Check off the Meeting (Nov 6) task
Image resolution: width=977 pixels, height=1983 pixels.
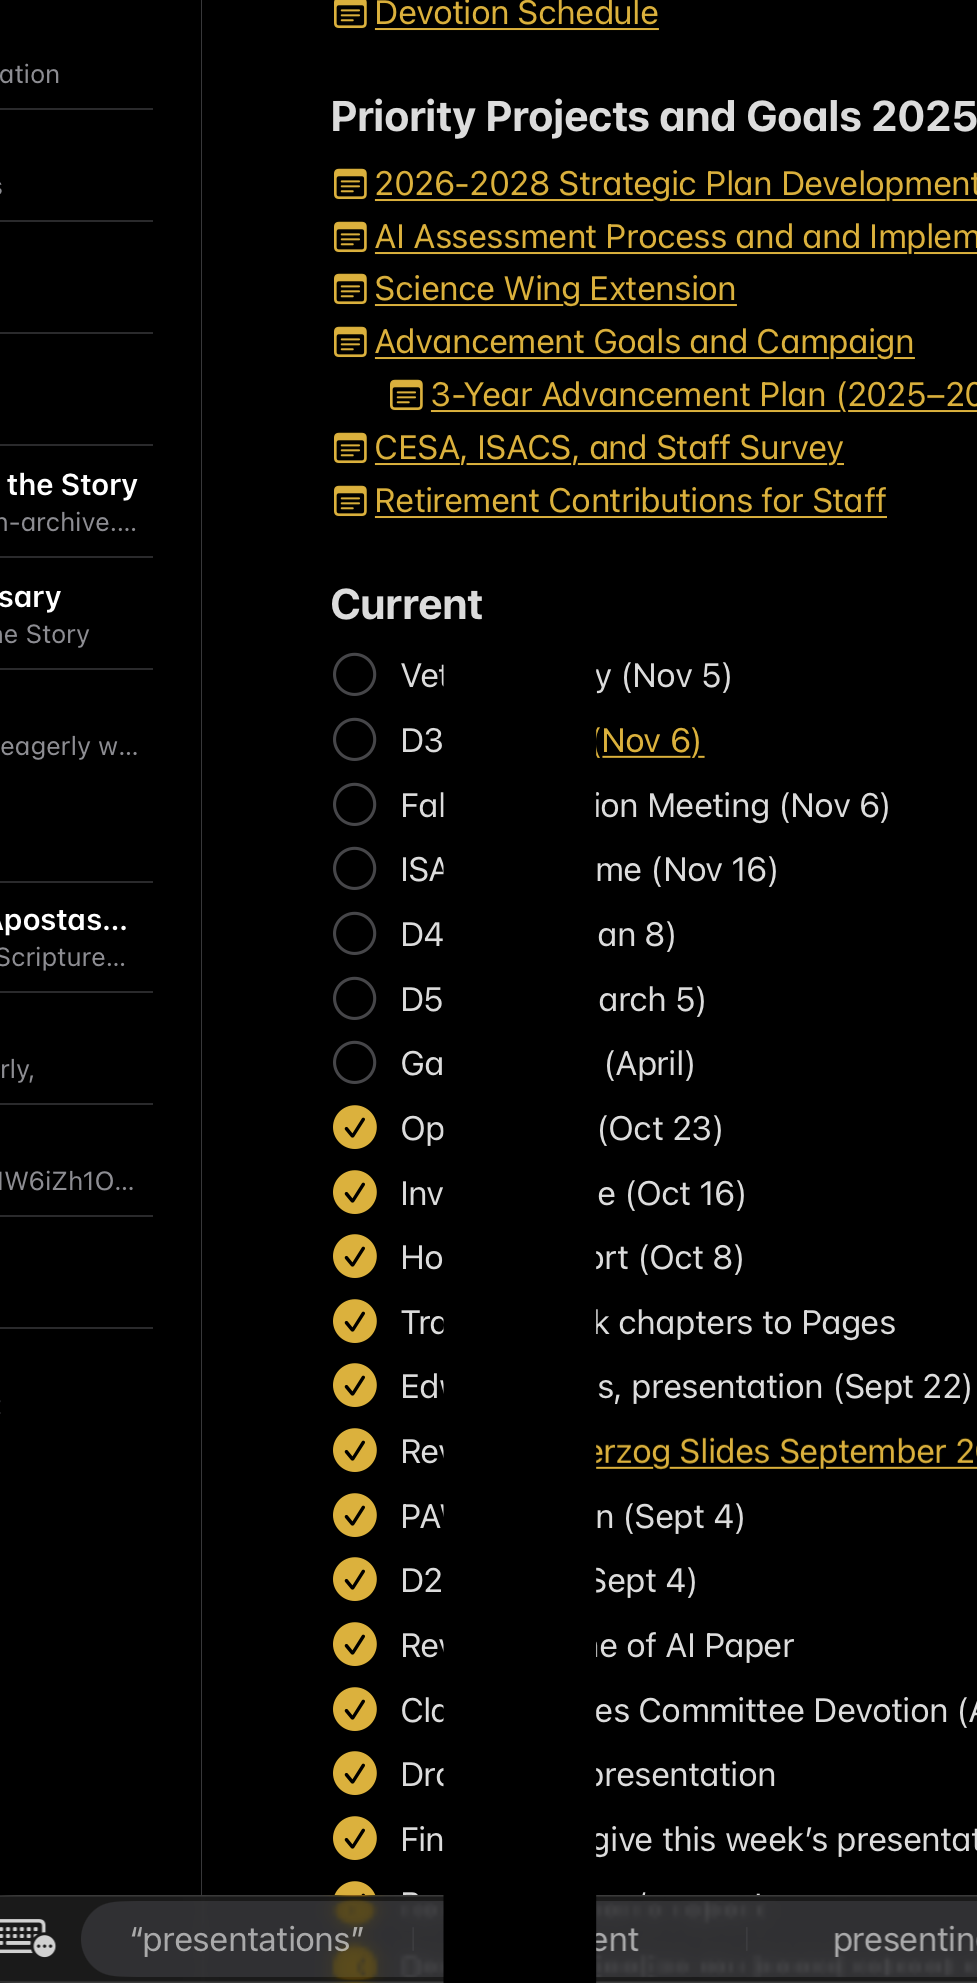click(354, 805)
